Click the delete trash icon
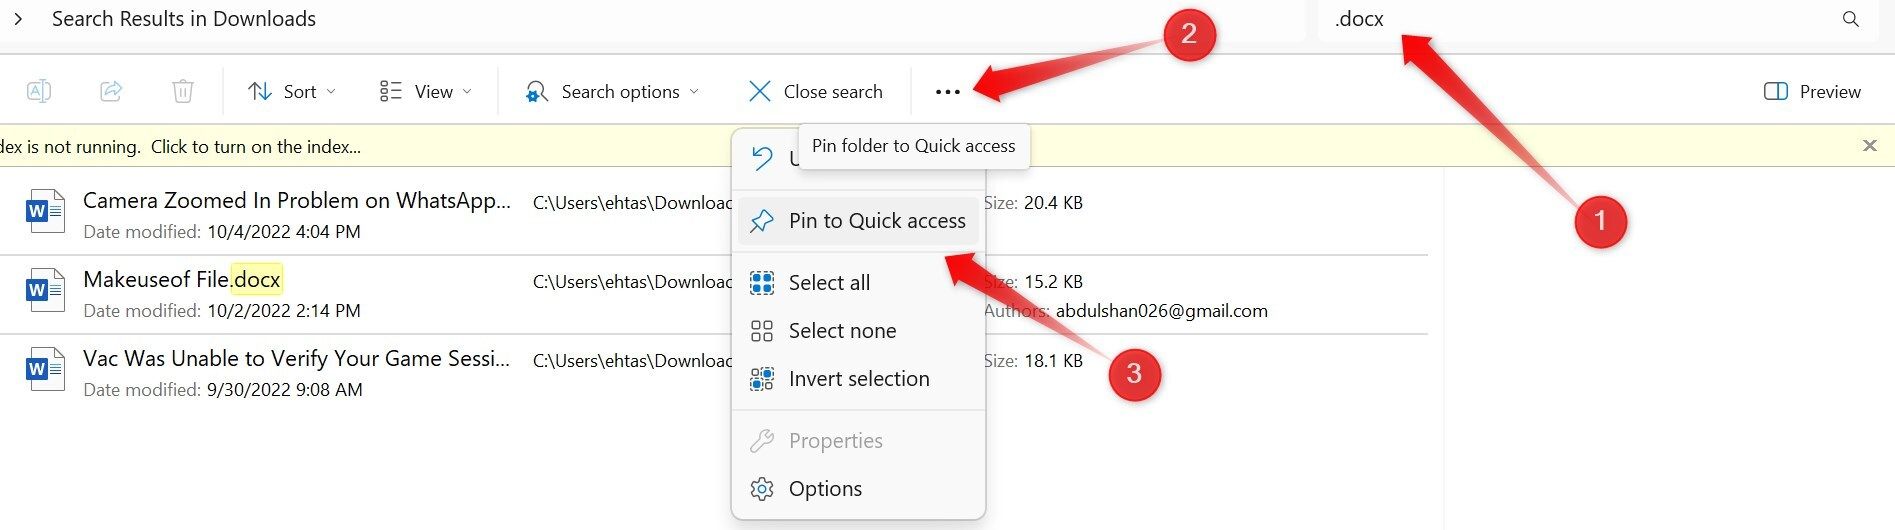This screenshot has height=530, width=1895. 183,92
